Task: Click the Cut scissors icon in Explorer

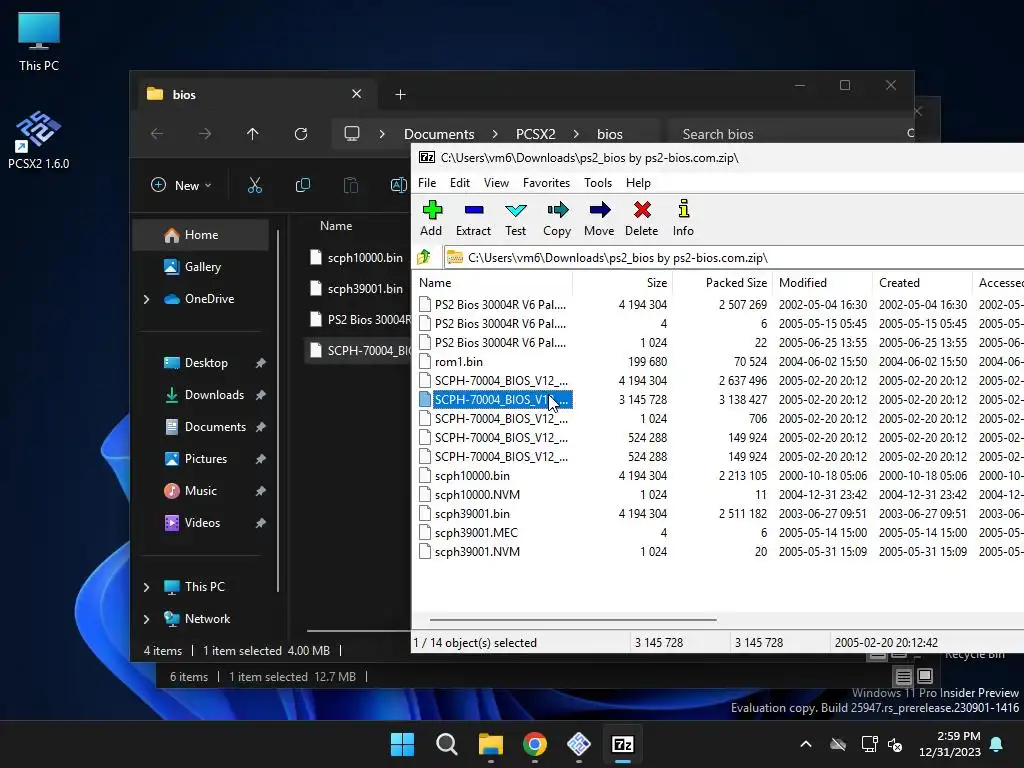Action: coord(255,185)
